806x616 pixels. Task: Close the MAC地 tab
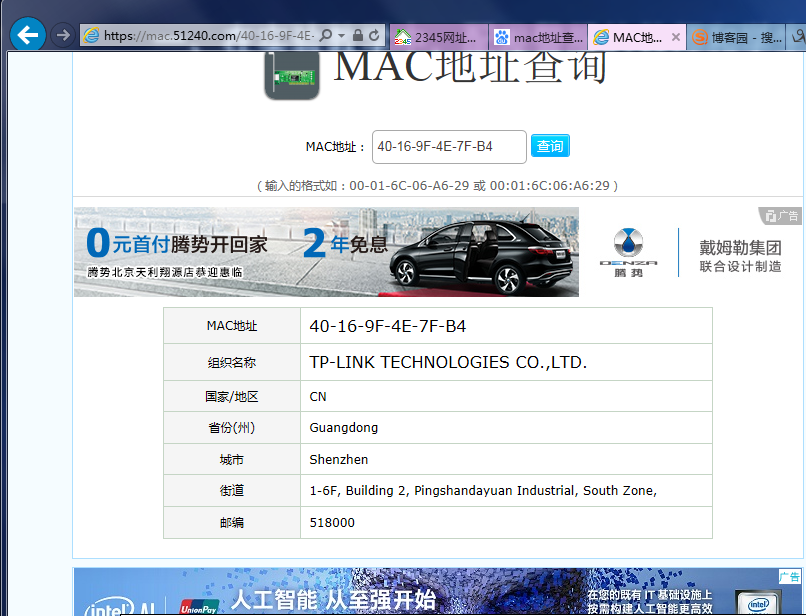pyautogui.click(x=676, y=37)
